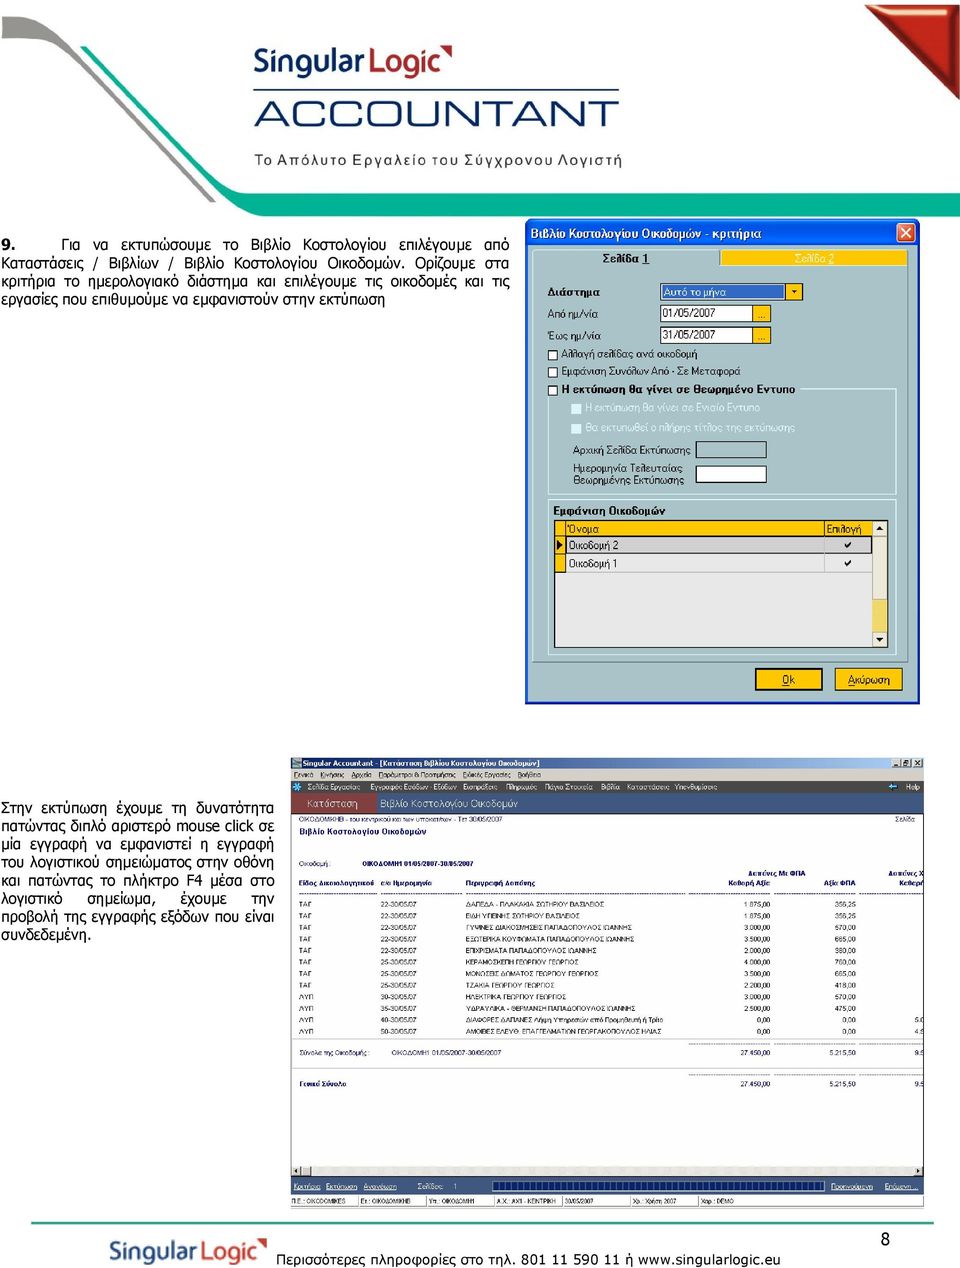This screenshot has width=960, height=1268.
Task: Open the Γενικά menu
Action: pyautogui.click(x=303, y=775)
